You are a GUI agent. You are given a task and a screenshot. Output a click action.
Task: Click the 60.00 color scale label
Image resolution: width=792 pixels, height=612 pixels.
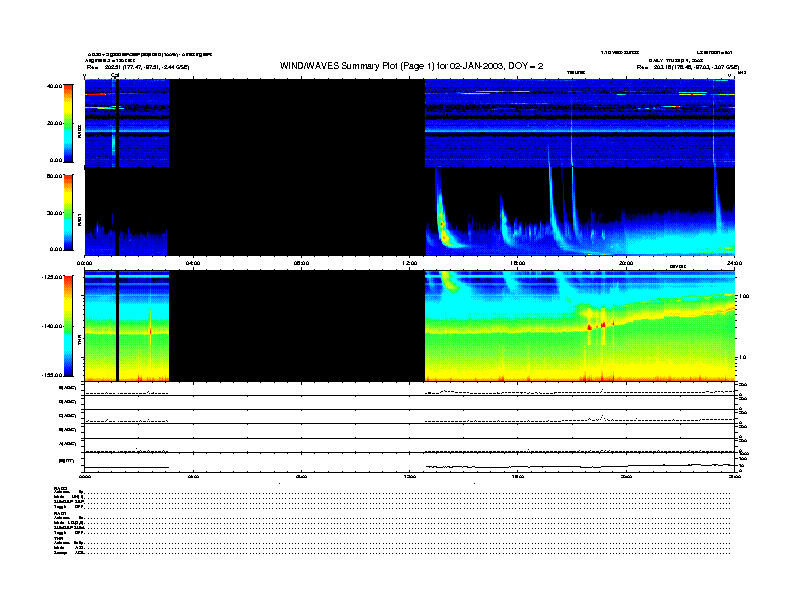coord(54,176)
